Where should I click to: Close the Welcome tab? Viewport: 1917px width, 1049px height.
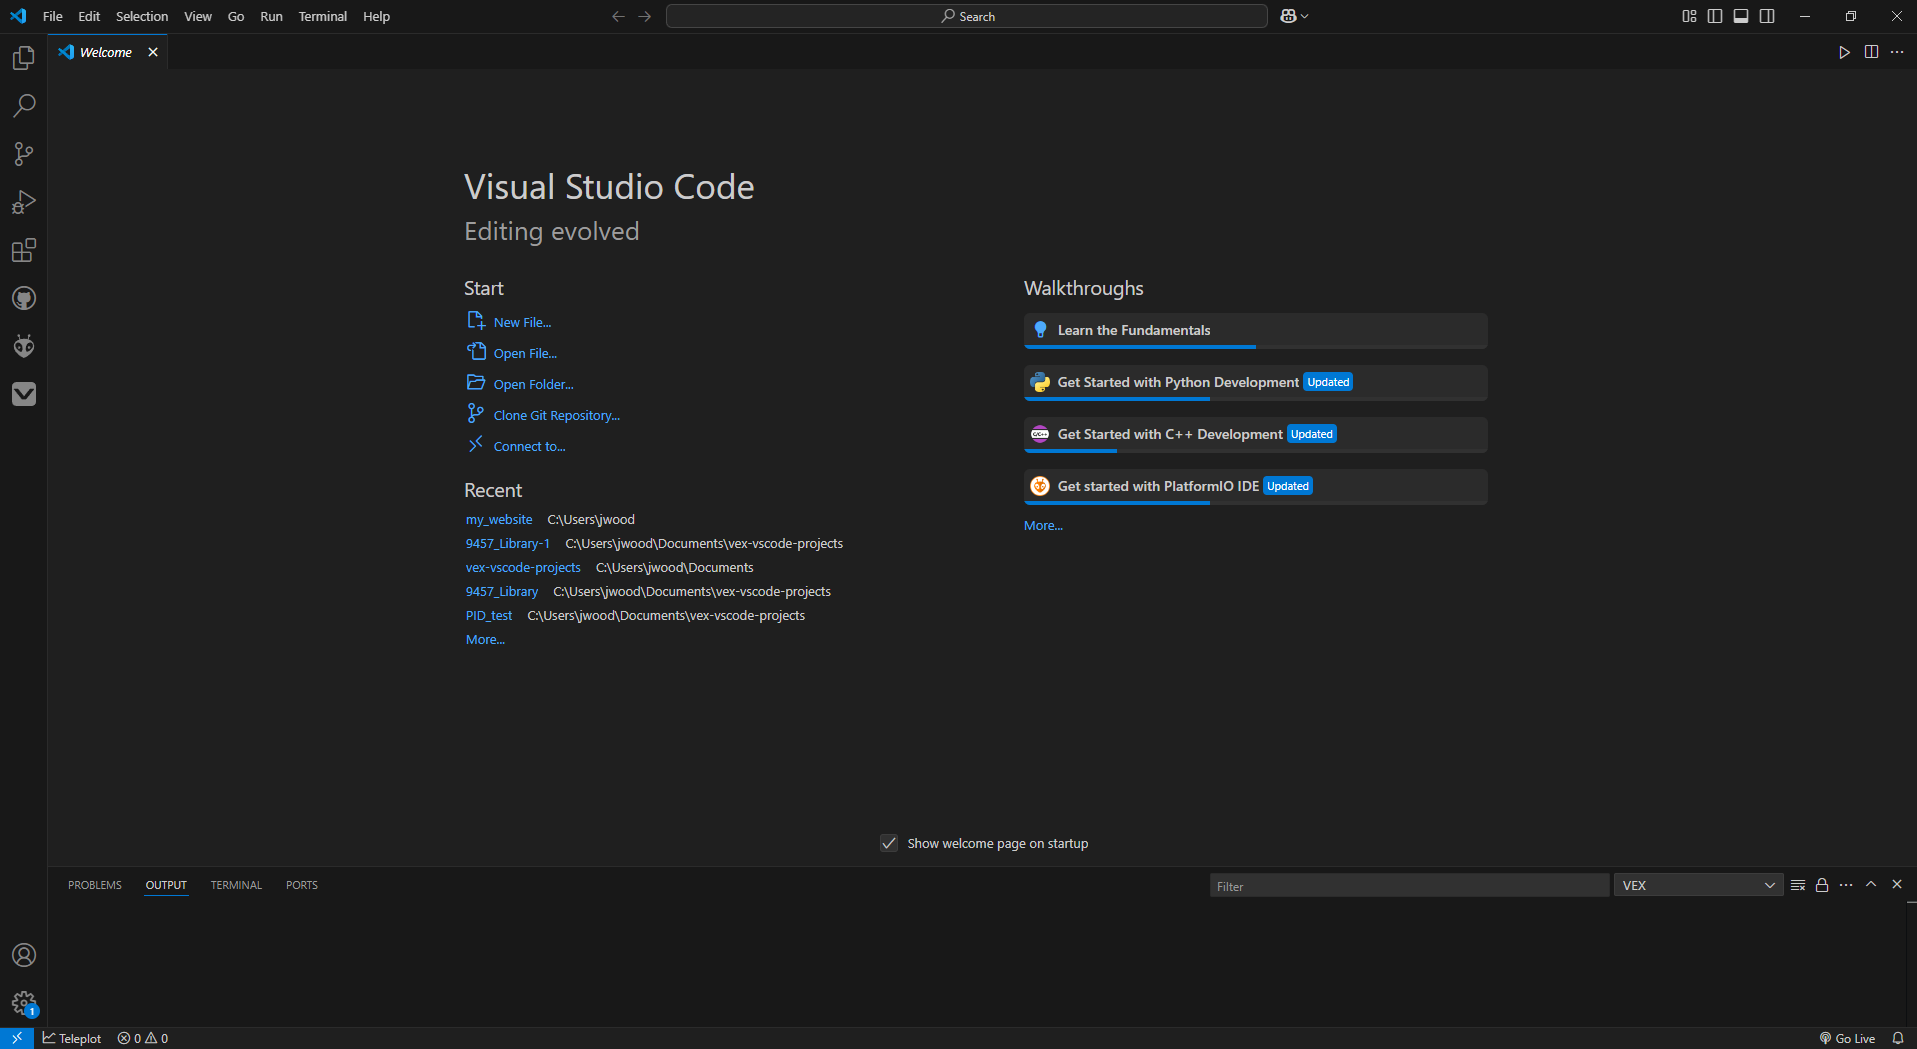tap(153, 52)
